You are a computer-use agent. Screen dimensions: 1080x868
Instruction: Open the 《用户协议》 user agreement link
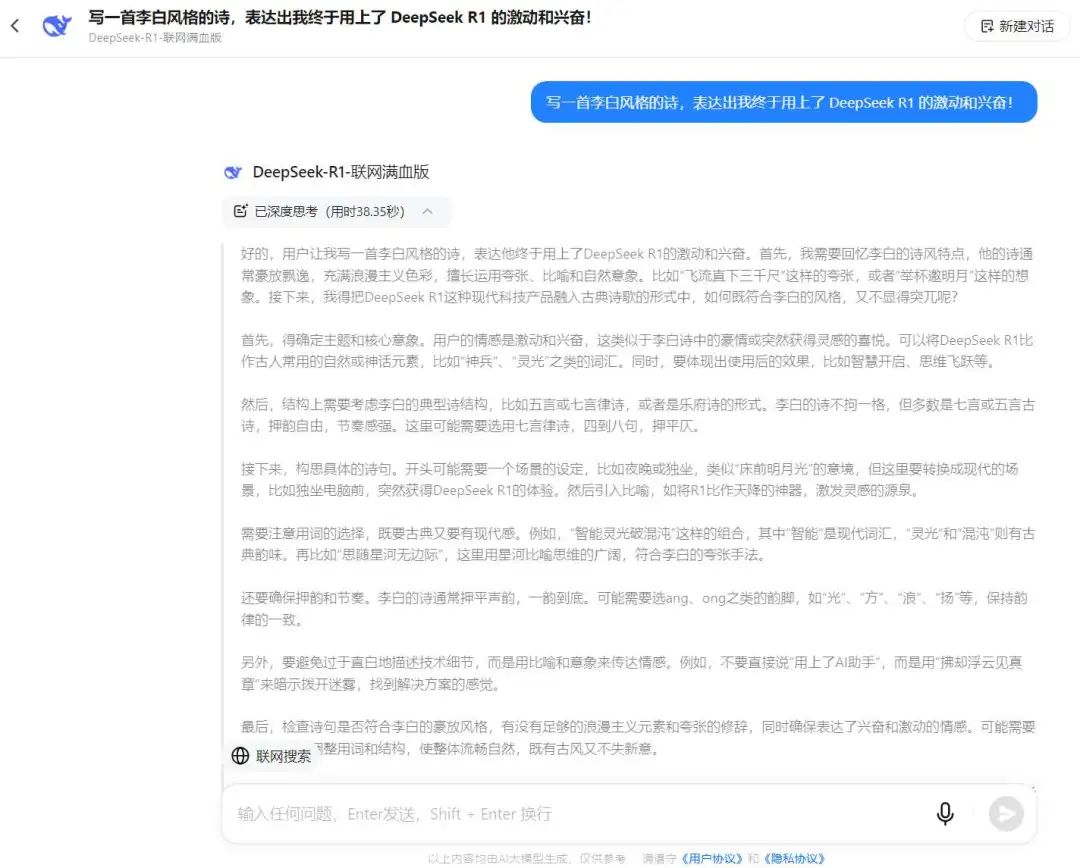point(712,857)
